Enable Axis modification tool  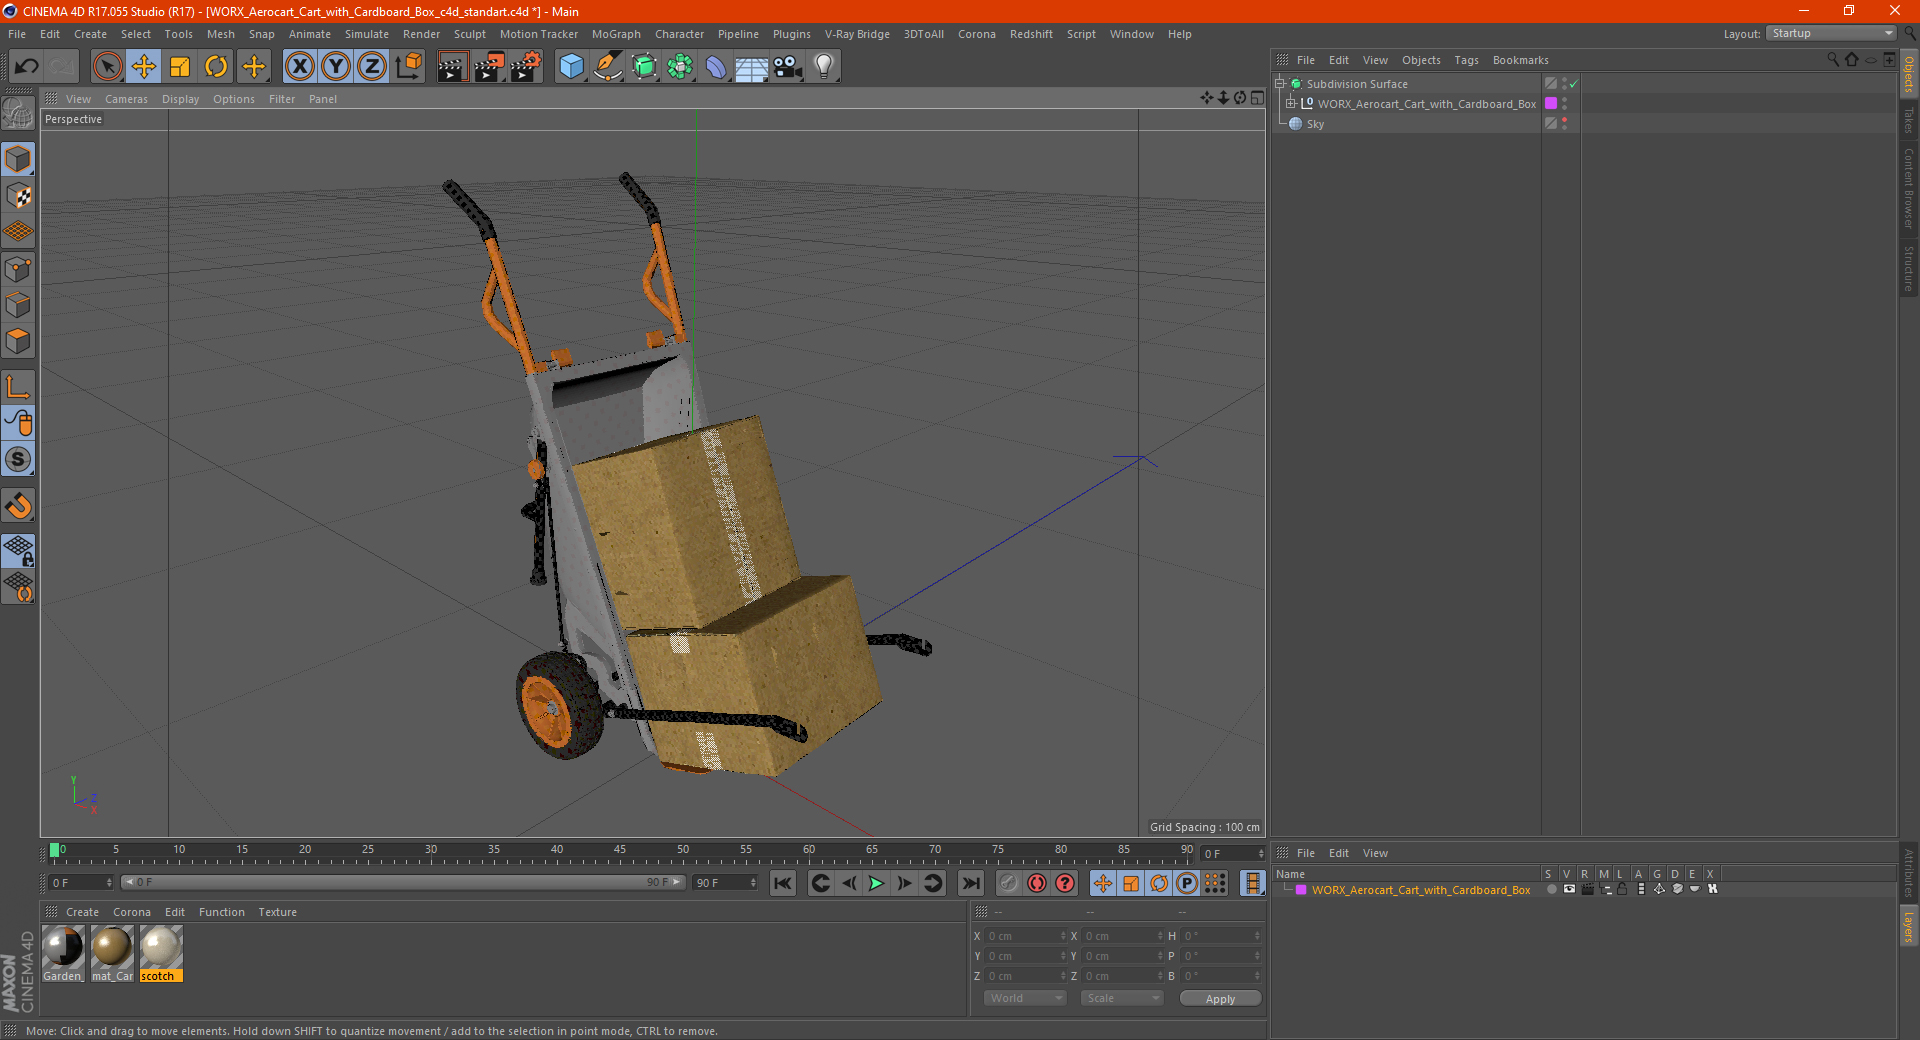[x=18, y=387]
